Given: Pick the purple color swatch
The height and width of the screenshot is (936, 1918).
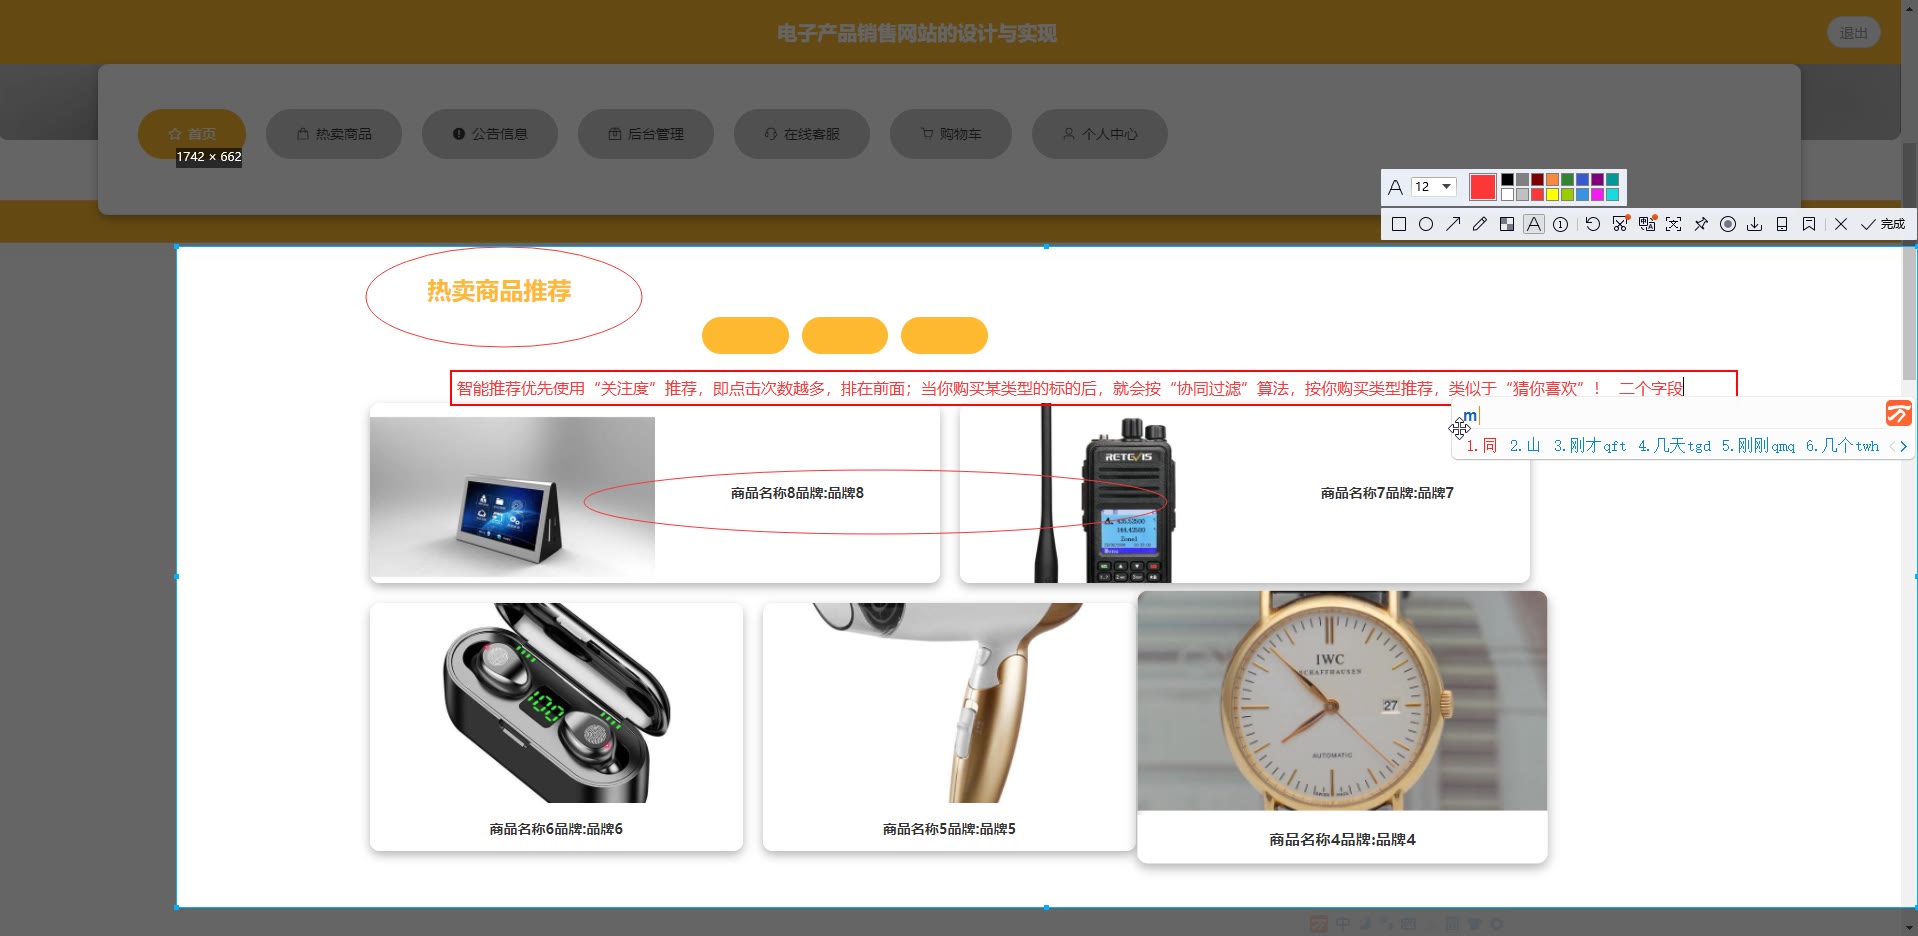Looking at the screenshot, I should [1597, 180].
